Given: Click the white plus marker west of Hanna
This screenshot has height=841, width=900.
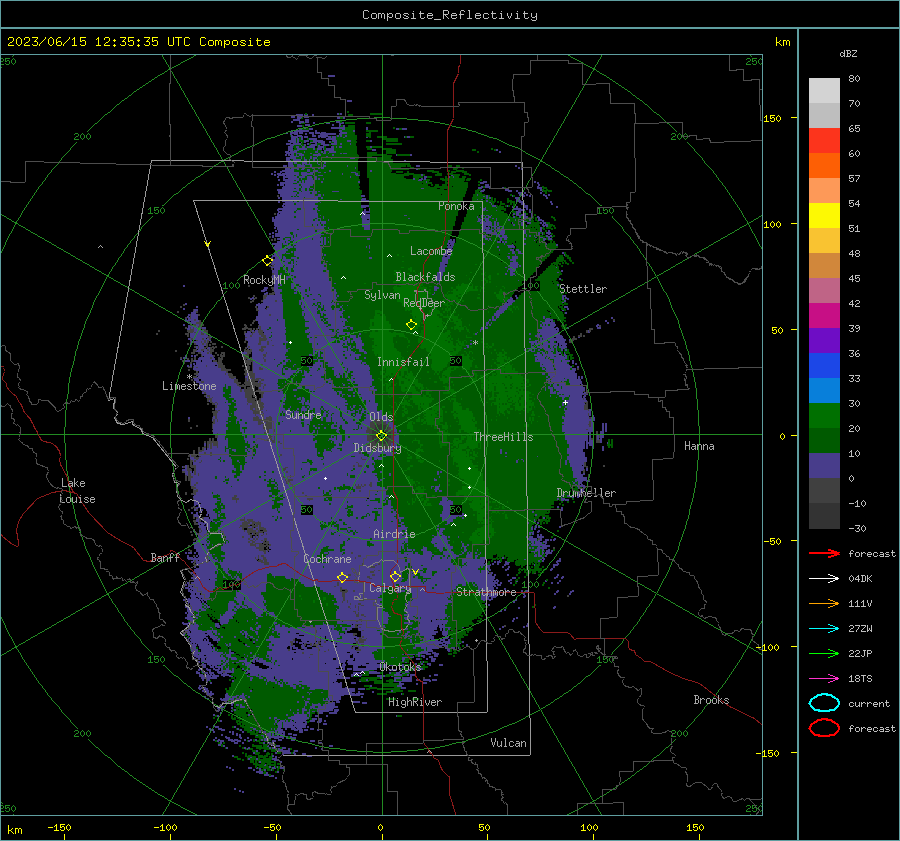Looking at the screenshot, I should (565, 402).
